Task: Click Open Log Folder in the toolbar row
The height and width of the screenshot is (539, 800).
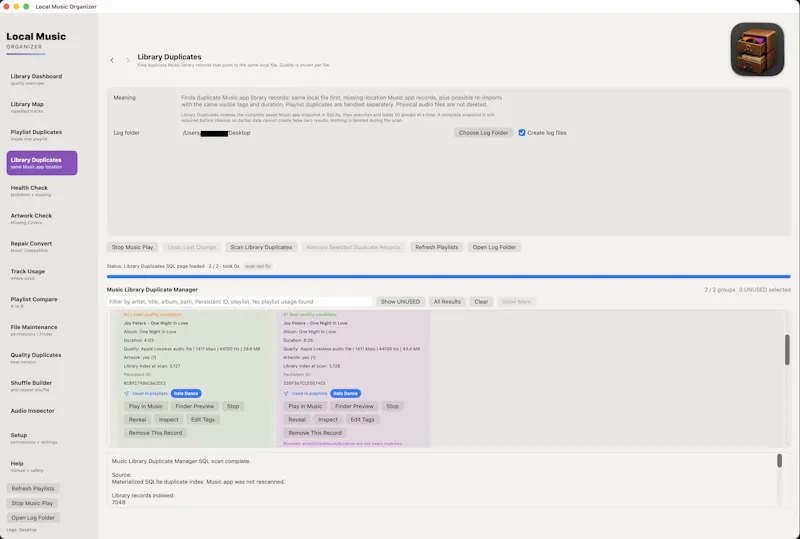Action: (x=494, y=247)
